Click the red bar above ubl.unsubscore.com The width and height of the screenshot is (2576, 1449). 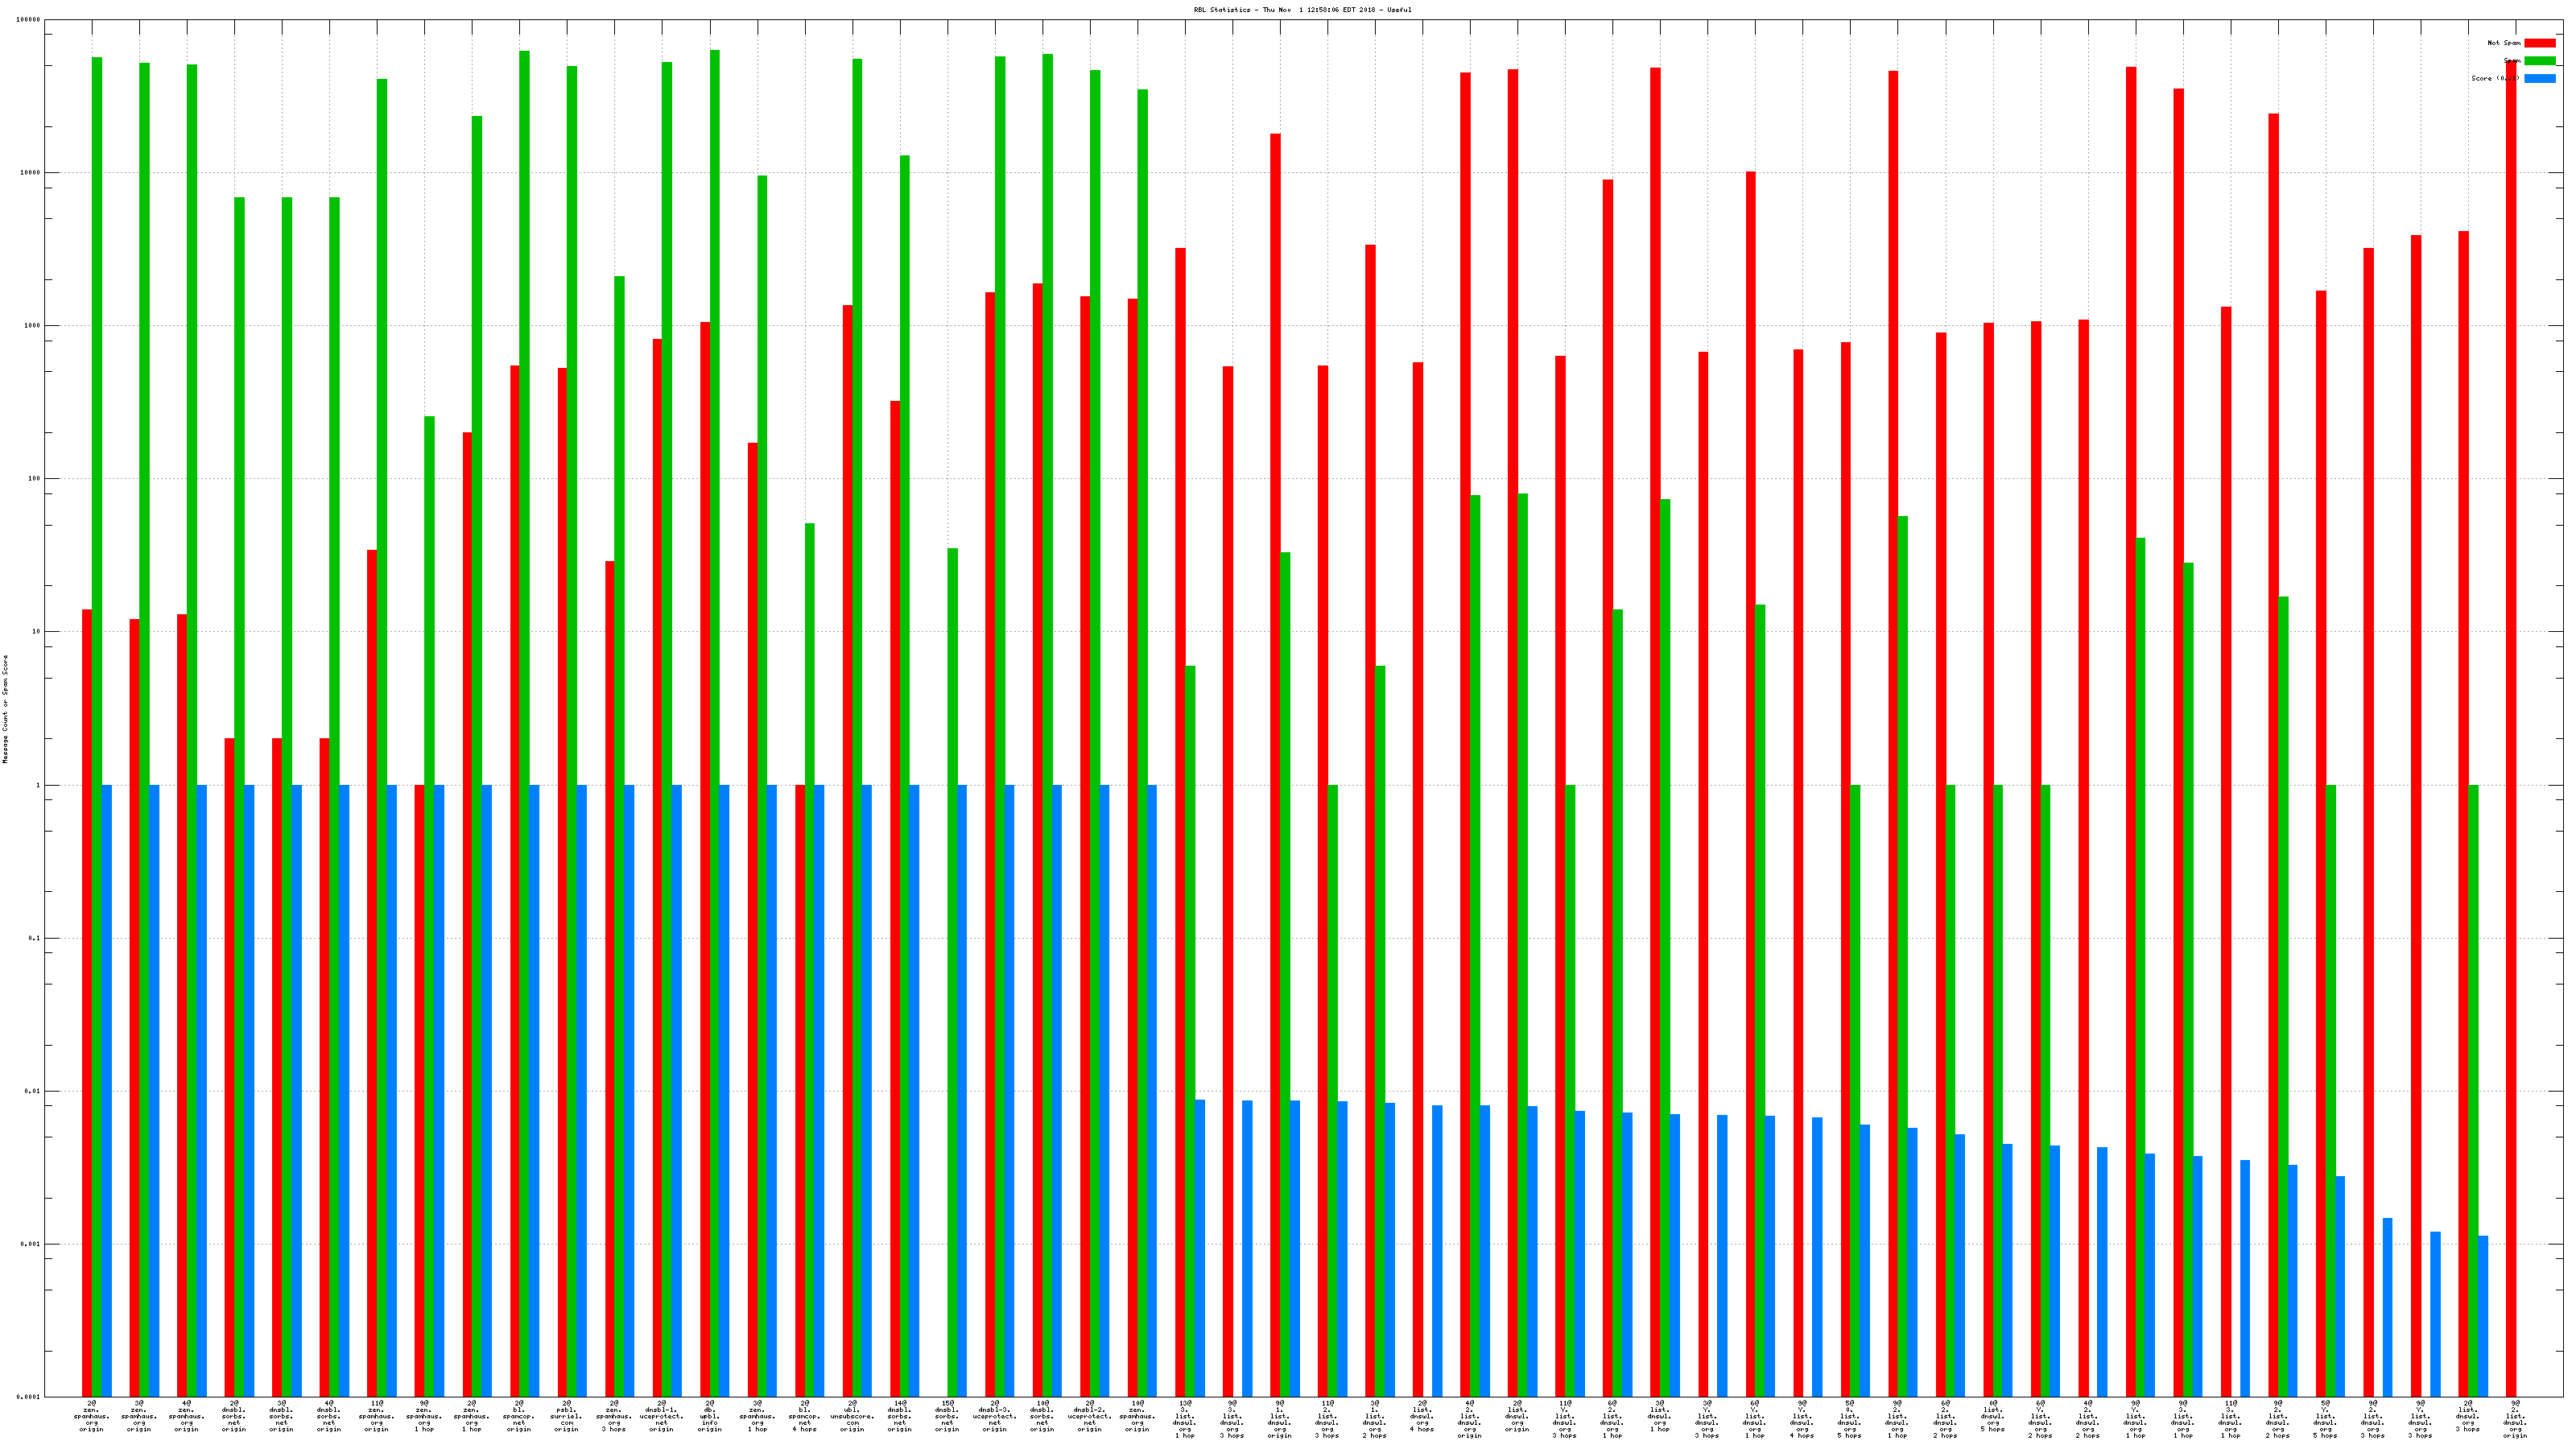(847, 850)
